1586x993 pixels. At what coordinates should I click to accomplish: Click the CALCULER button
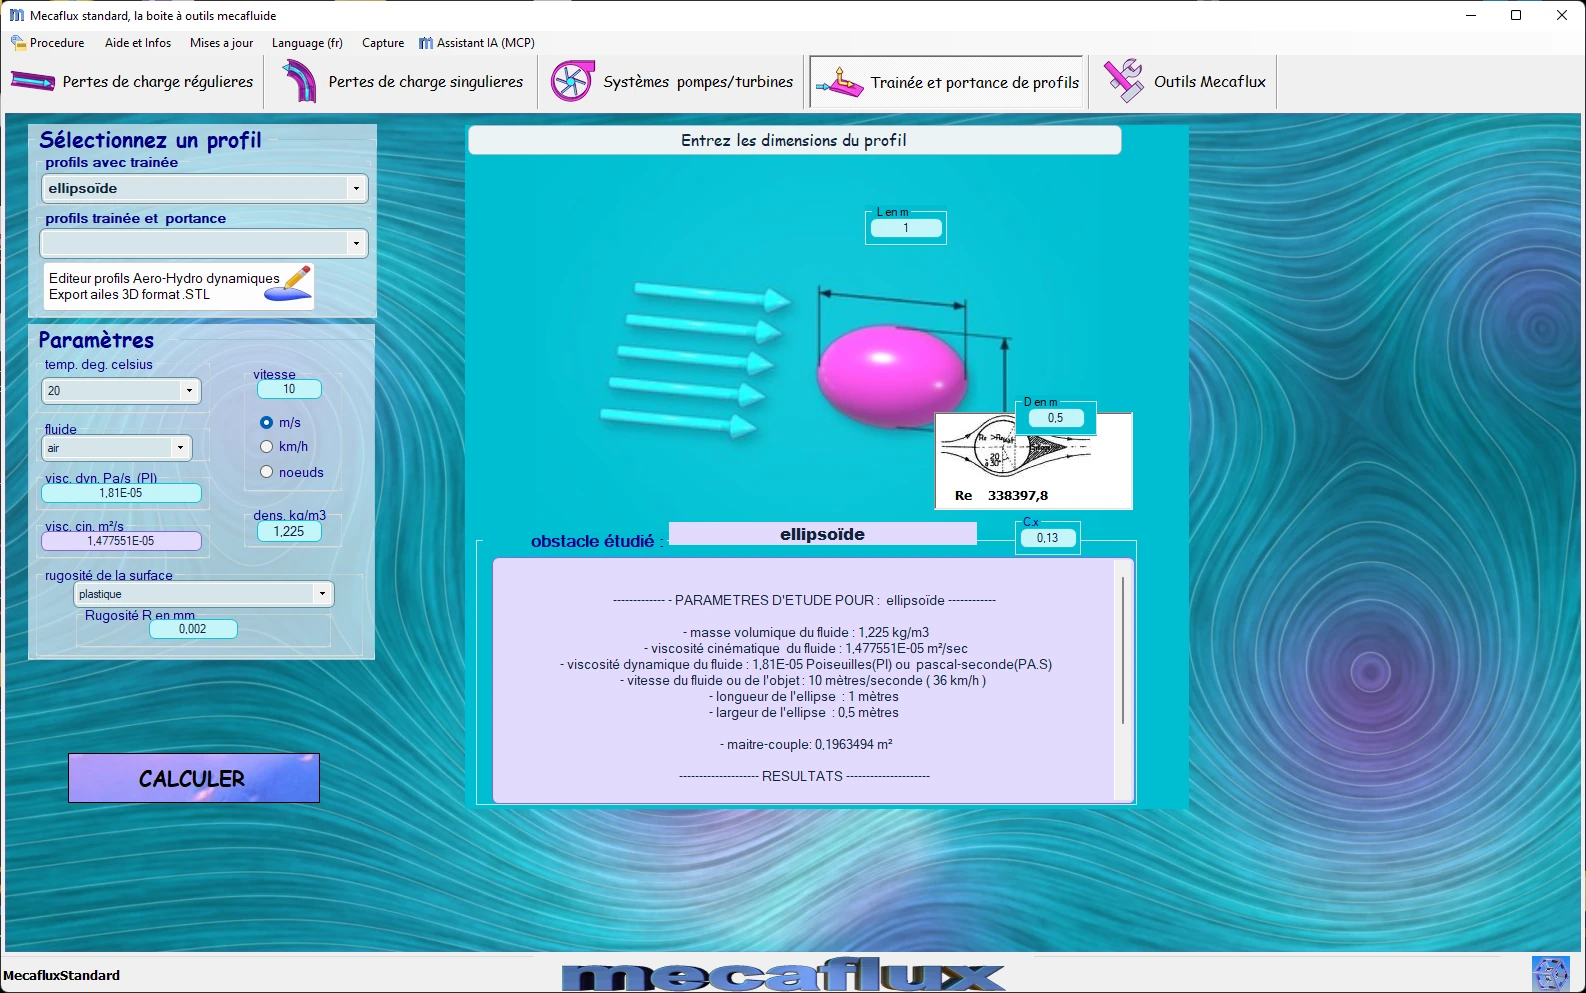[x=194, y=778]
